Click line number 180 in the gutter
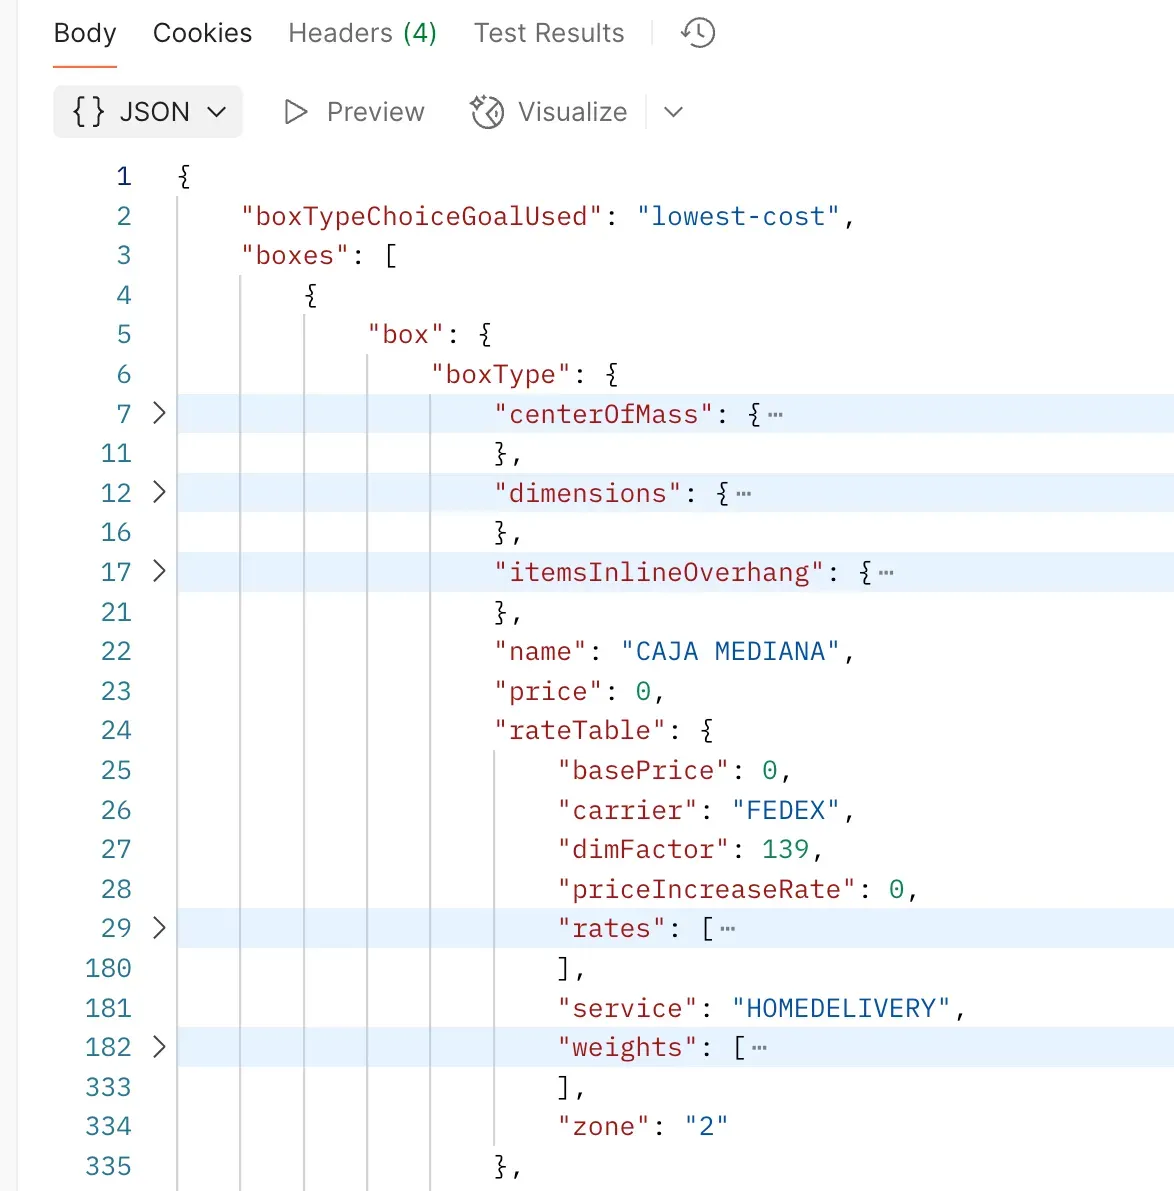The width and height of the screenshot is (1174, 1191). (x=108, y=968)
